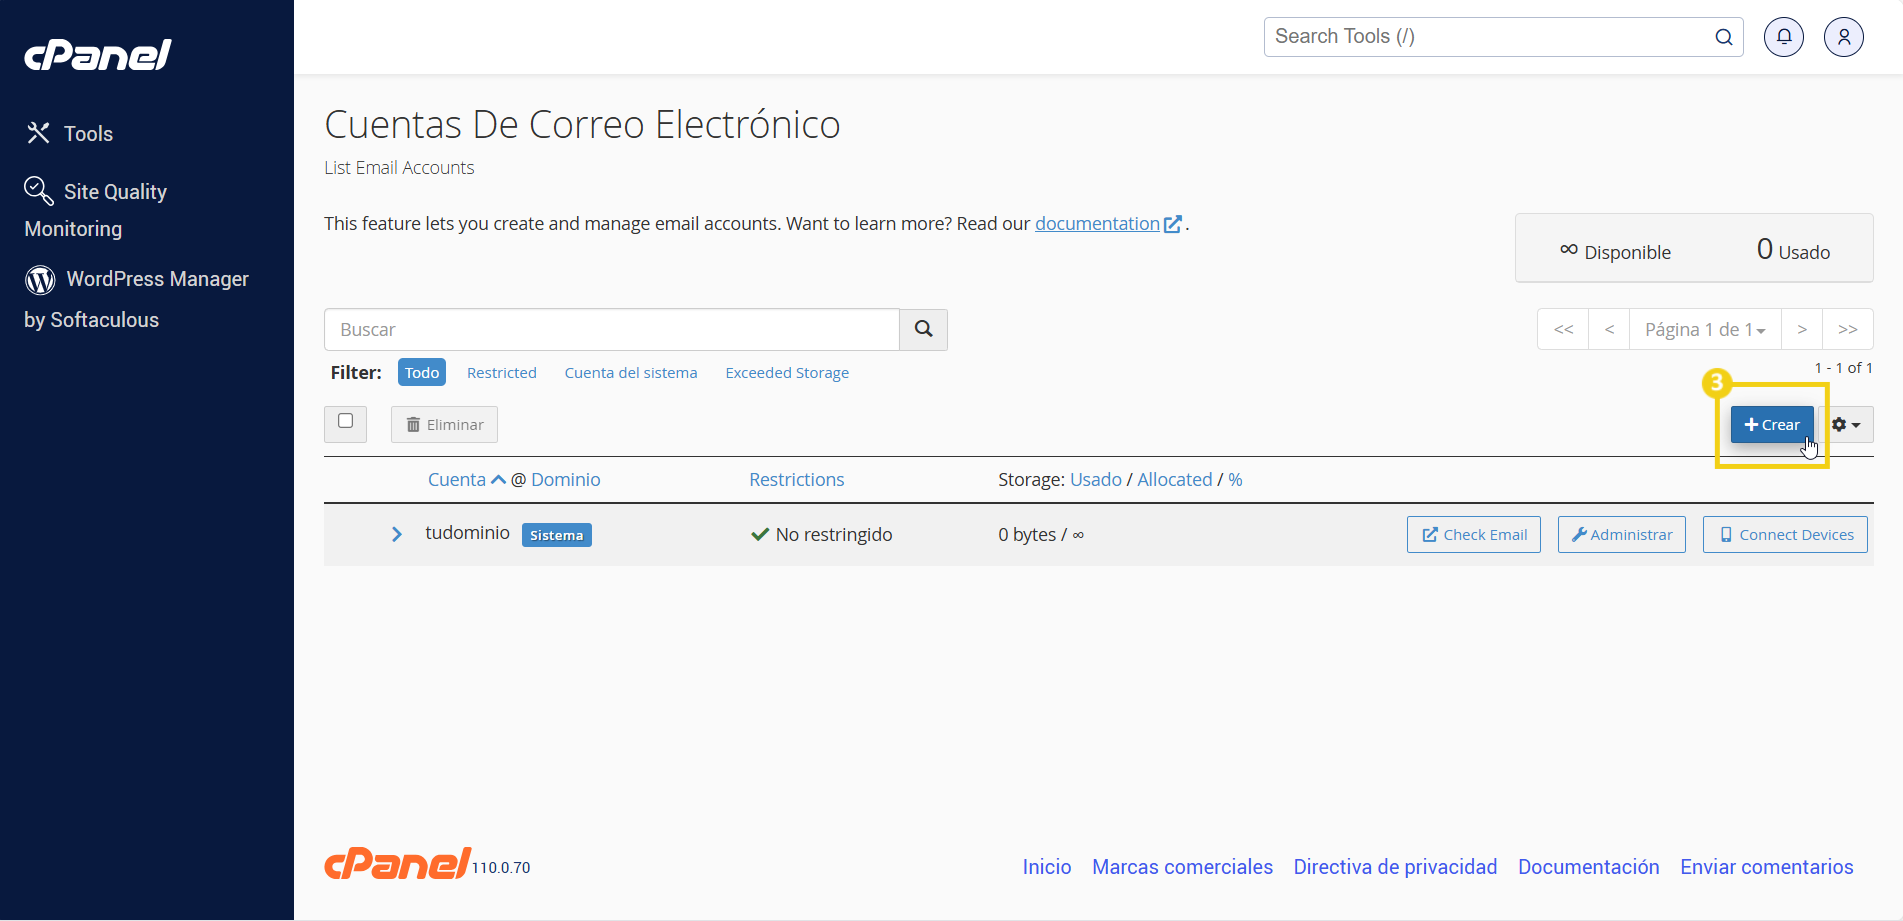
Task: Click the Administrar button
Action: coord(1621,534)
